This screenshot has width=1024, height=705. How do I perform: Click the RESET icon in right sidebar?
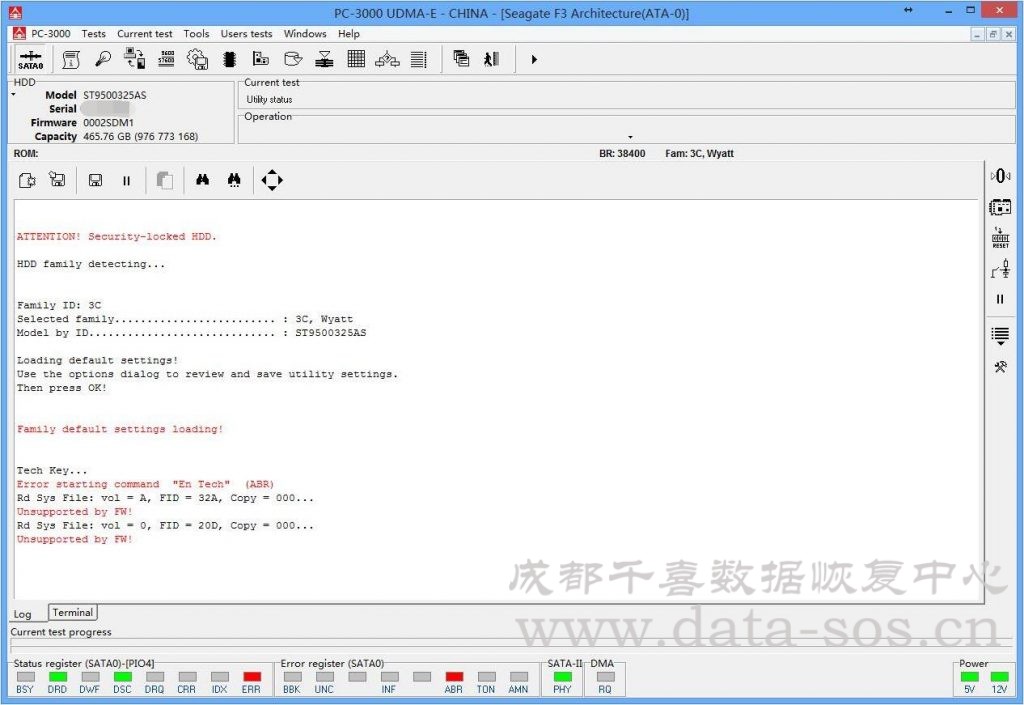[1000, 238]
